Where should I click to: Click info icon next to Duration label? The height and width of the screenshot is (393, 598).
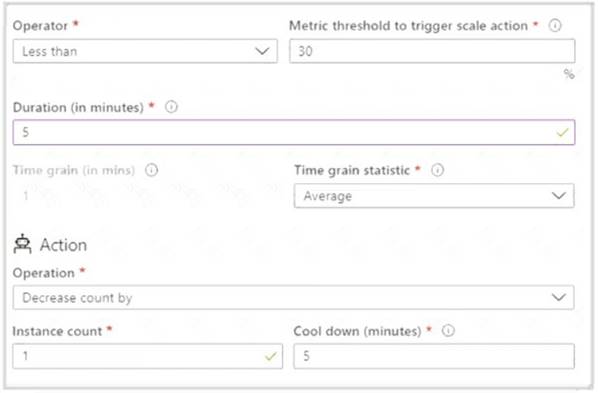171,107
